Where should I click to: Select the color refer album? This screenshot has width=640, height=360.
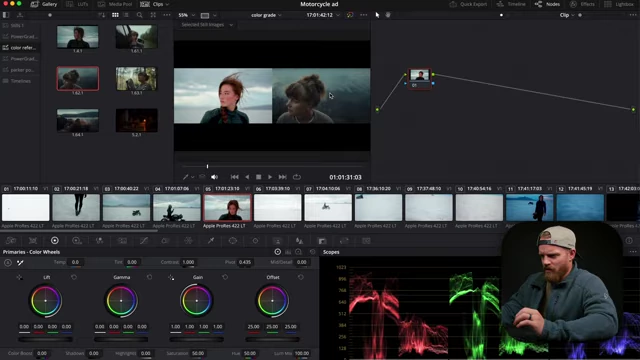point(20,48)
